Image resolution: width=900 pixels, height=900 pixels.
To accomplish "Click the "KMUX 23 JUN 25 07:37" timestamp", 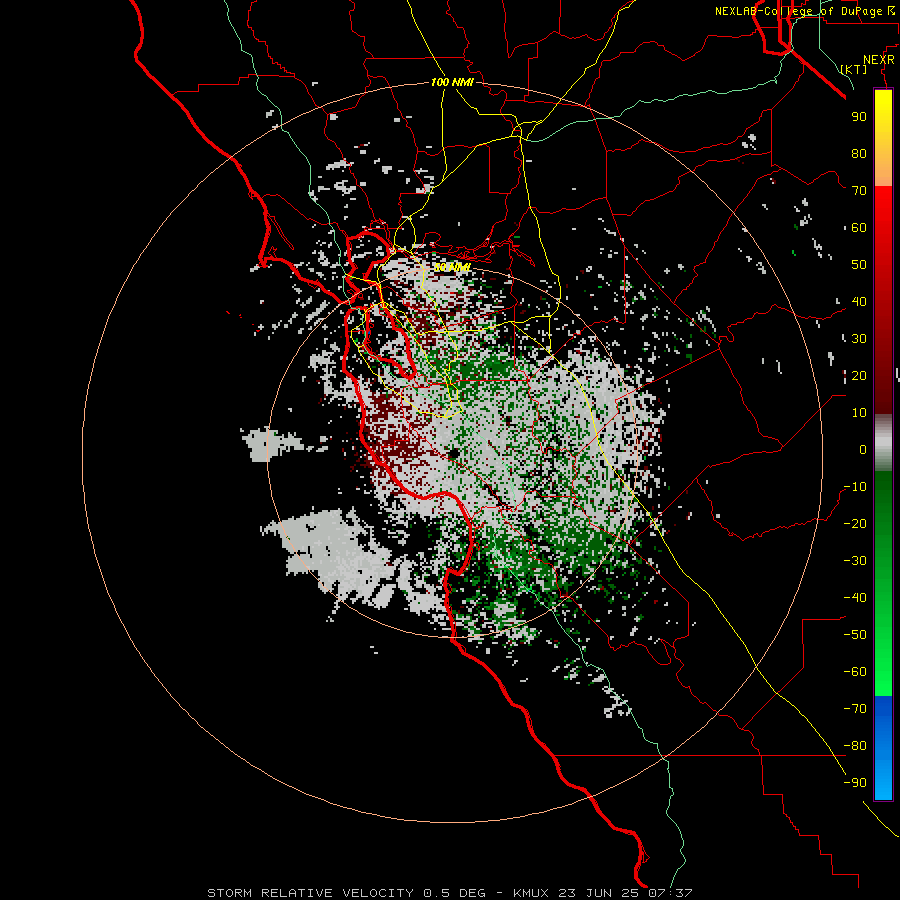I will pos(603,893).
